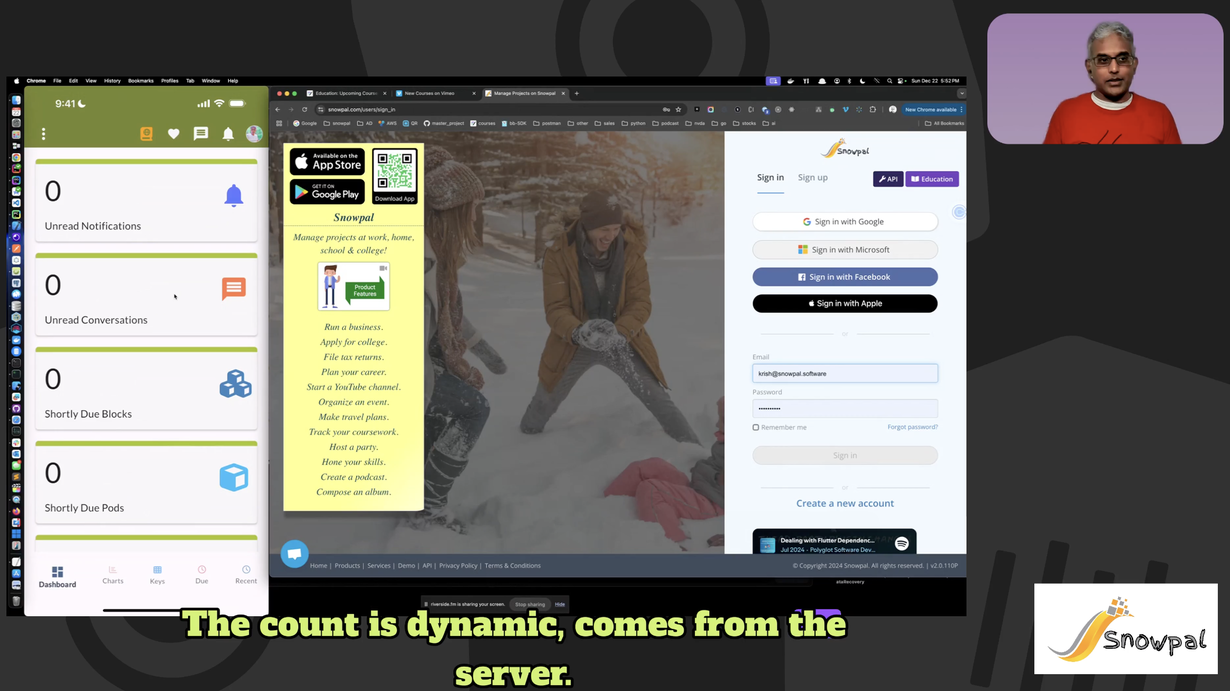The width and height of the screenshot is (1230, 691).
Task: Switch to New Courses on Vimeo browser tab
Action: 434,93
